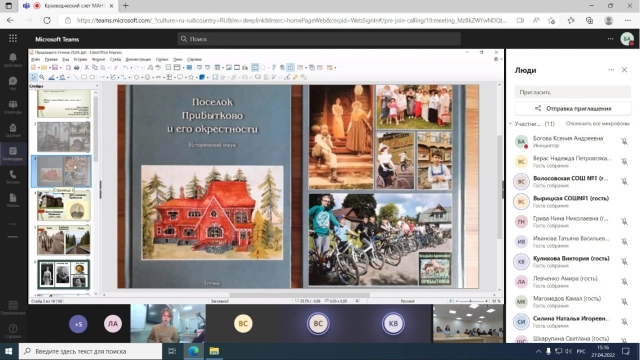Open Apps (Приложения) in Teams rail

(x=13, y=308)
